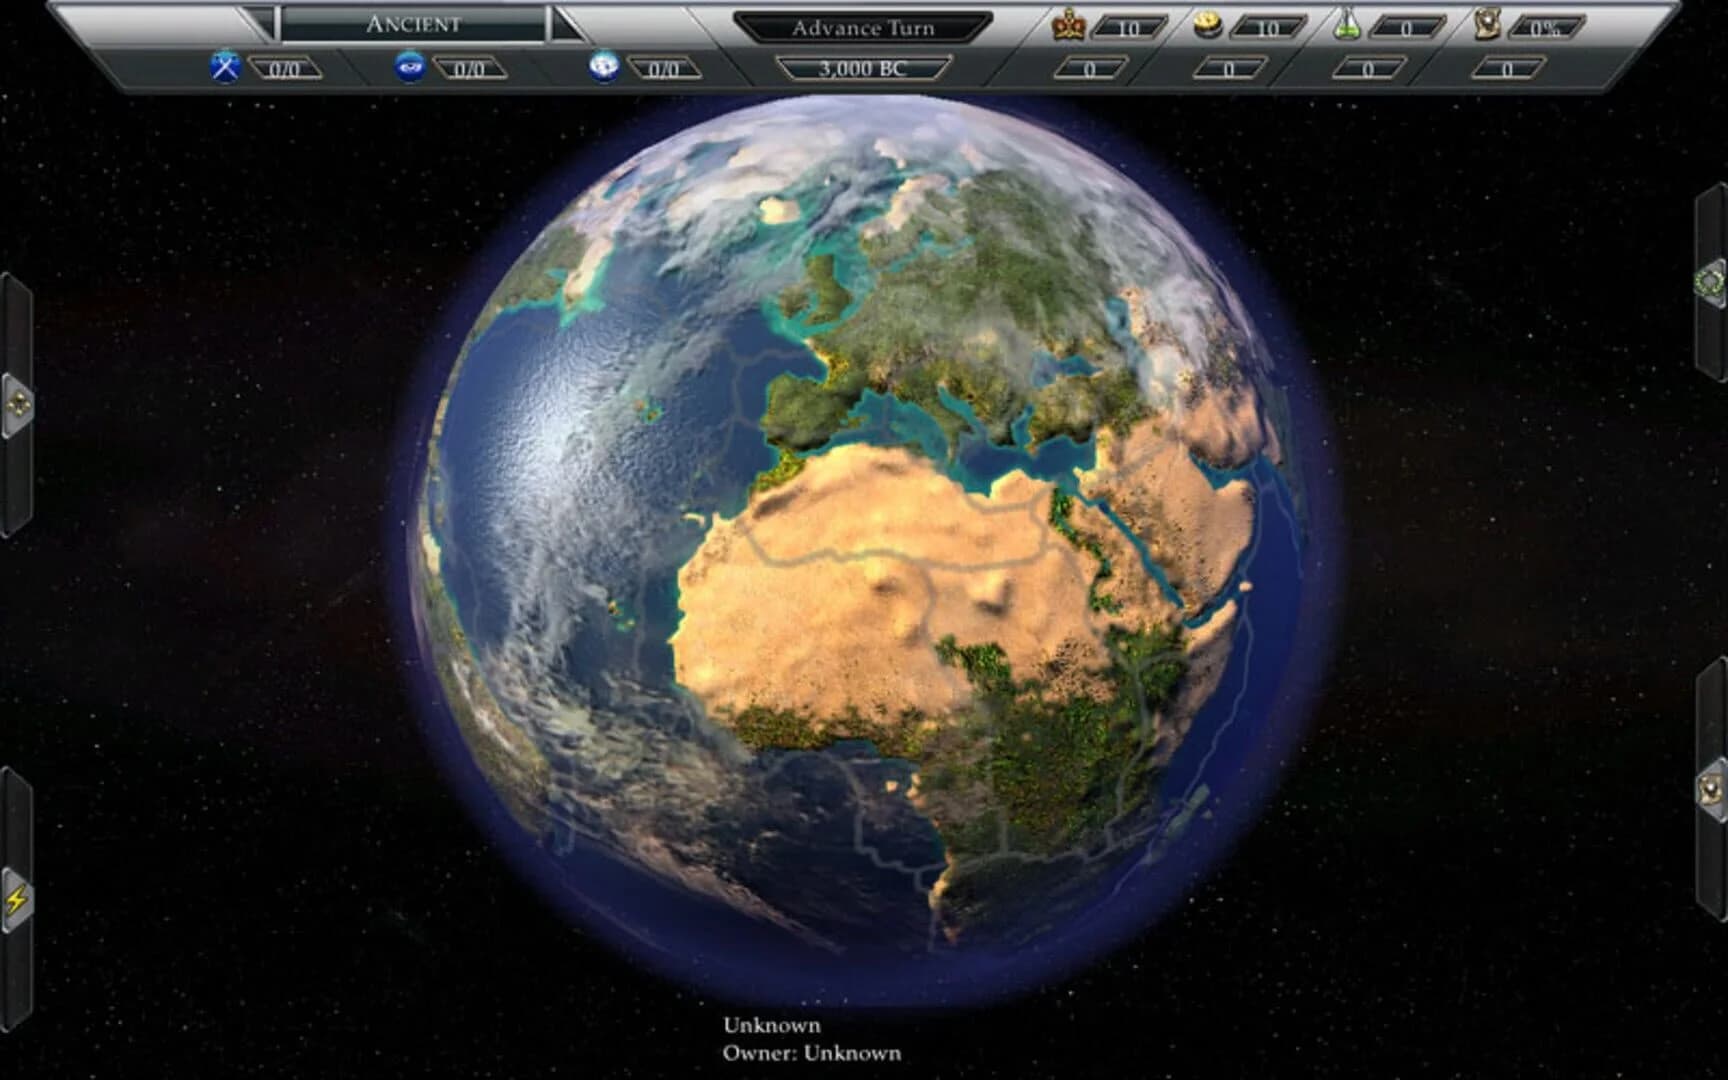Viewport: 1728px width, 1080px height.
Task: Select the crossed hammers military counter icon
Action: click(225, 67)
